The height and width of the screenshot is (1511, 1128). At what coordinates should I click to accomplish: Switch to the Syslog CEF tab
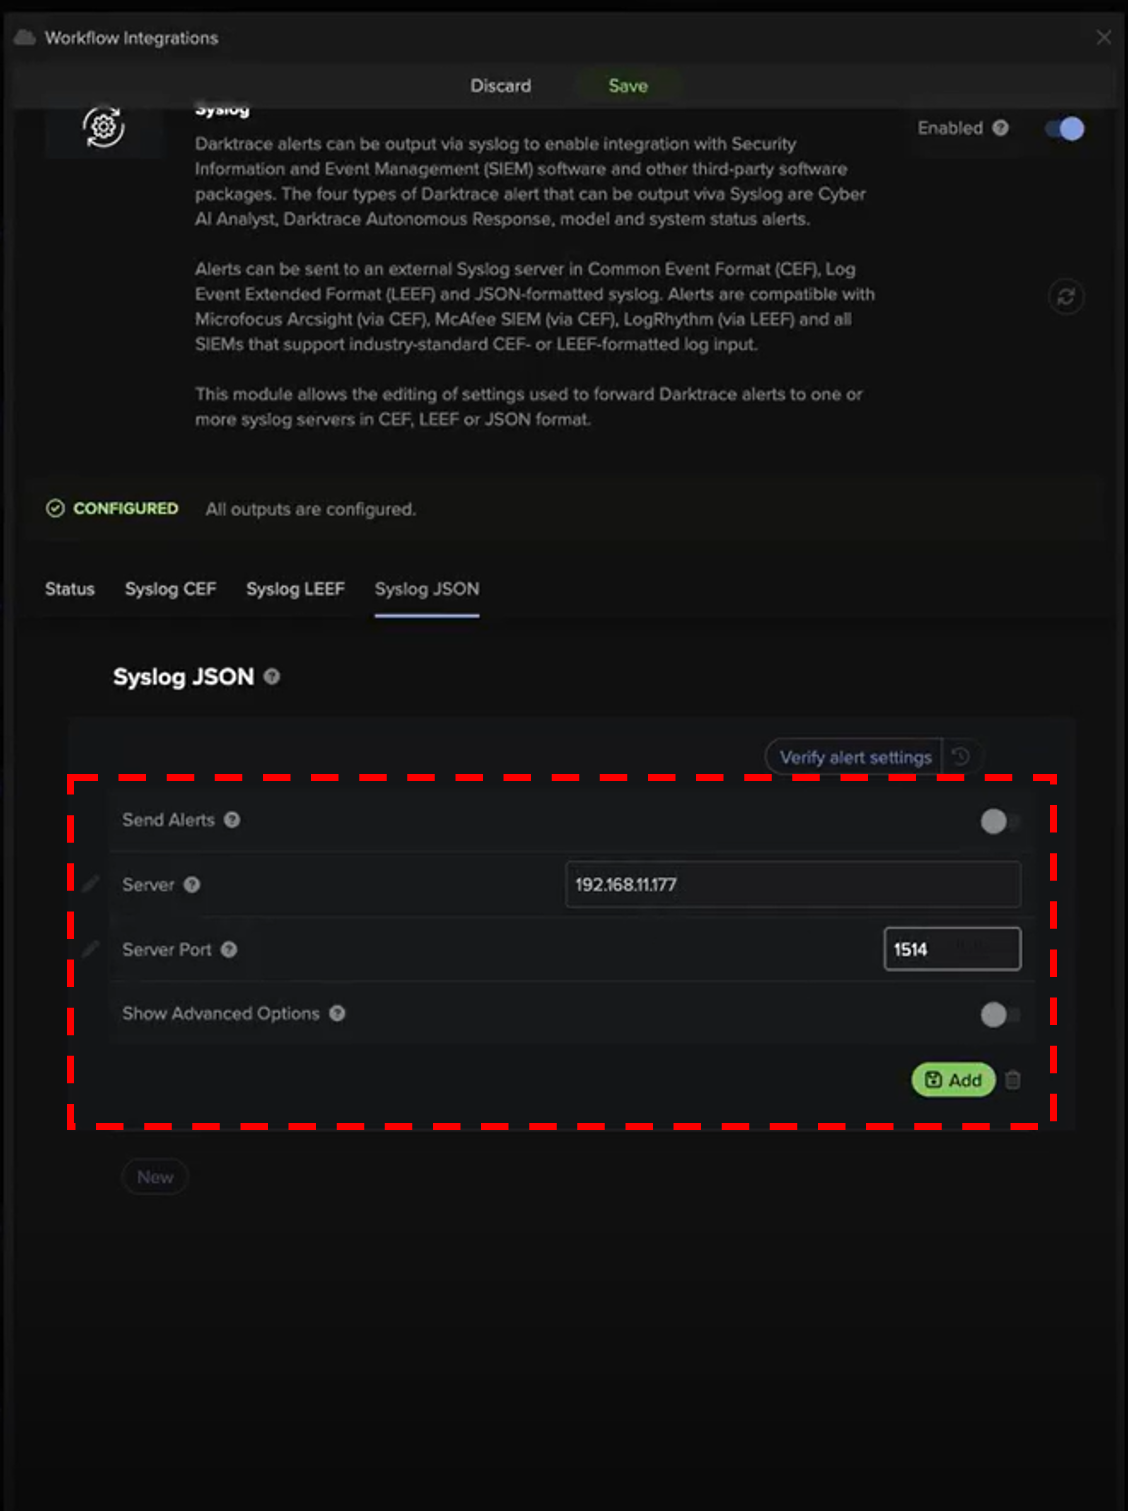[x=170, y=589]
